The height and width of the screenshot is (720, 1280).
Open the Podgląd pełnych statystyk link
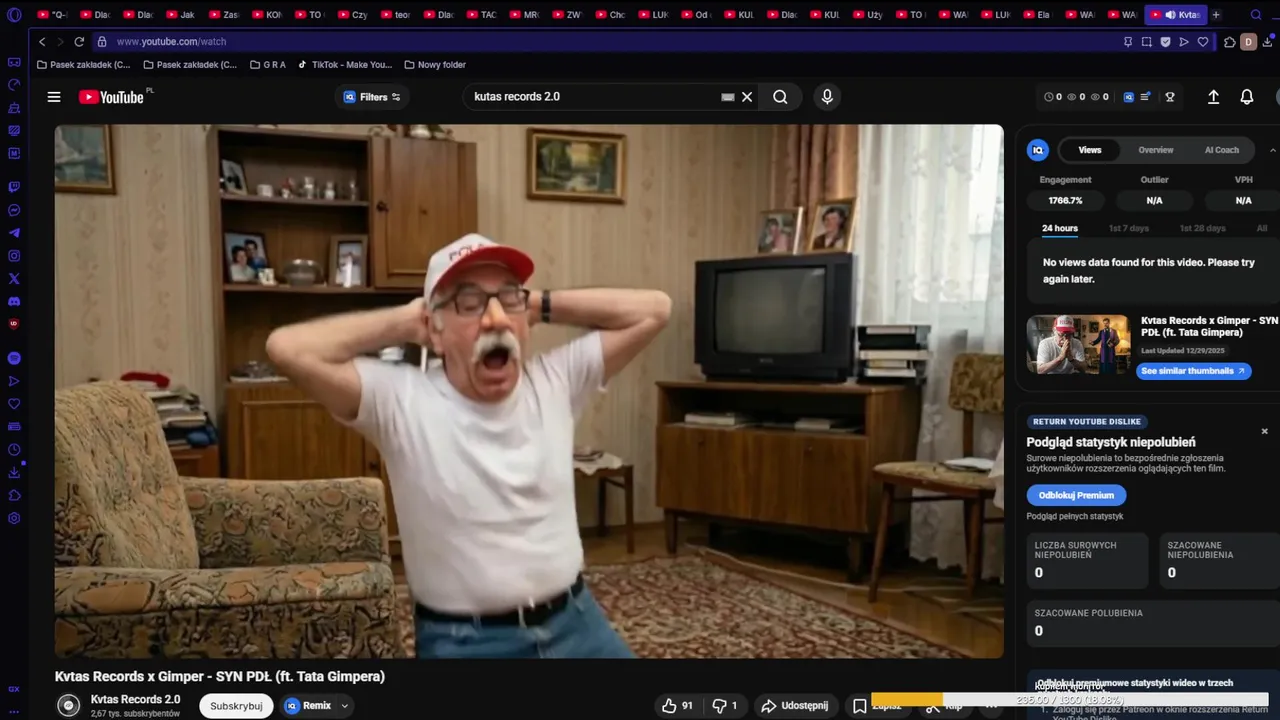pyautogui.click(x=1075, y=517)
